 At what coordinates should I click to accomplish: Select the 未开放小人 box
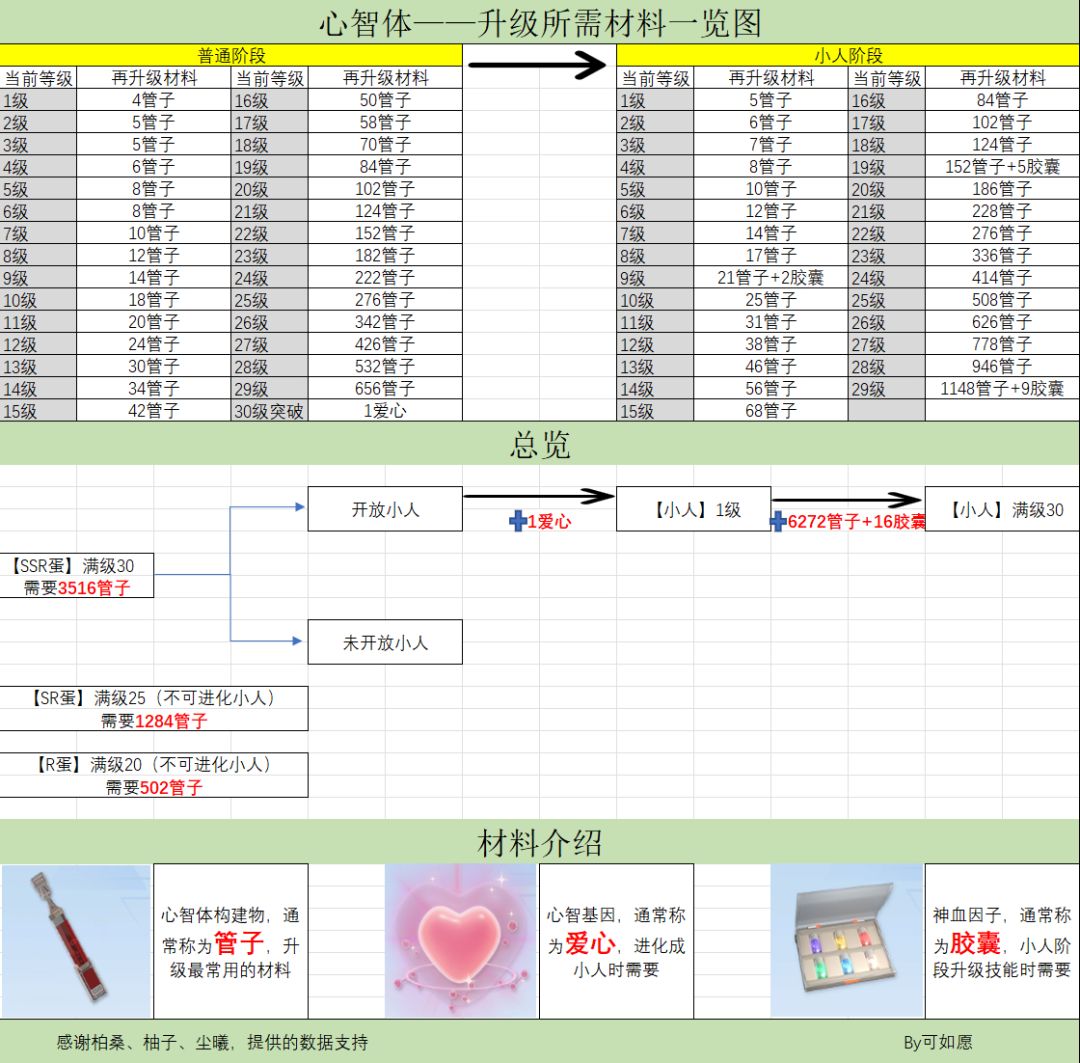385,642
